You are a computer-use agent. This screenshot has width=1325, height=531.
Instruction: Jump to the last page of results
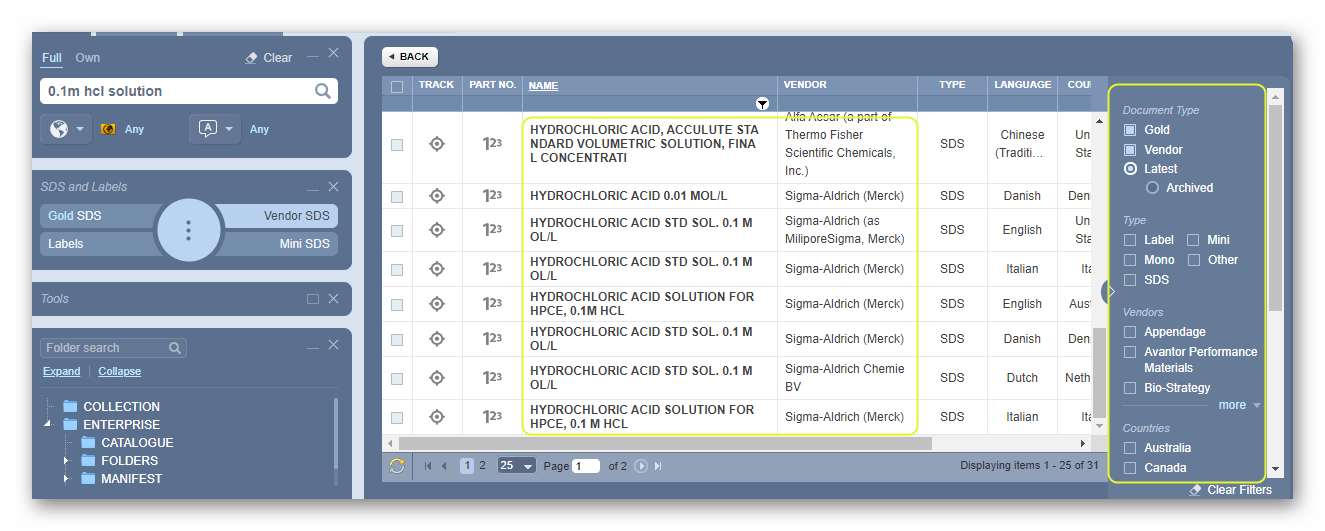point(658,466)
